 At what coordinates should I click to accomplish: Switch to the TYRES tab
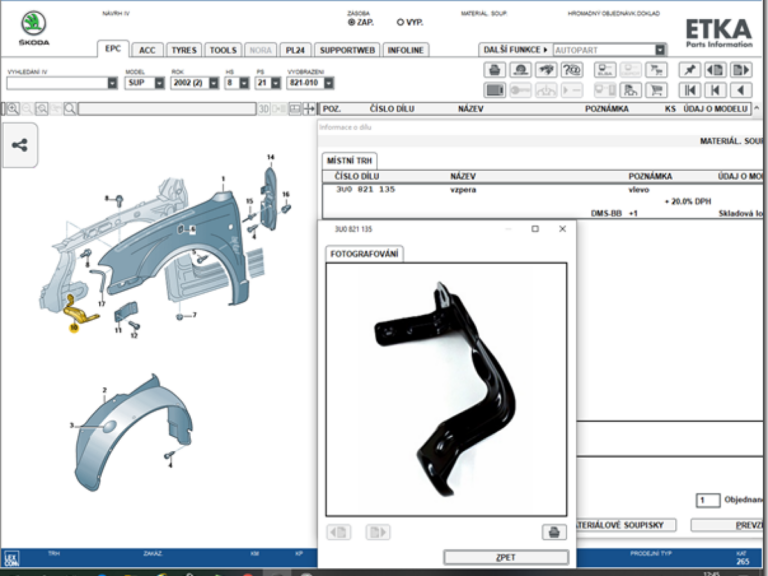tap(183, 49)
